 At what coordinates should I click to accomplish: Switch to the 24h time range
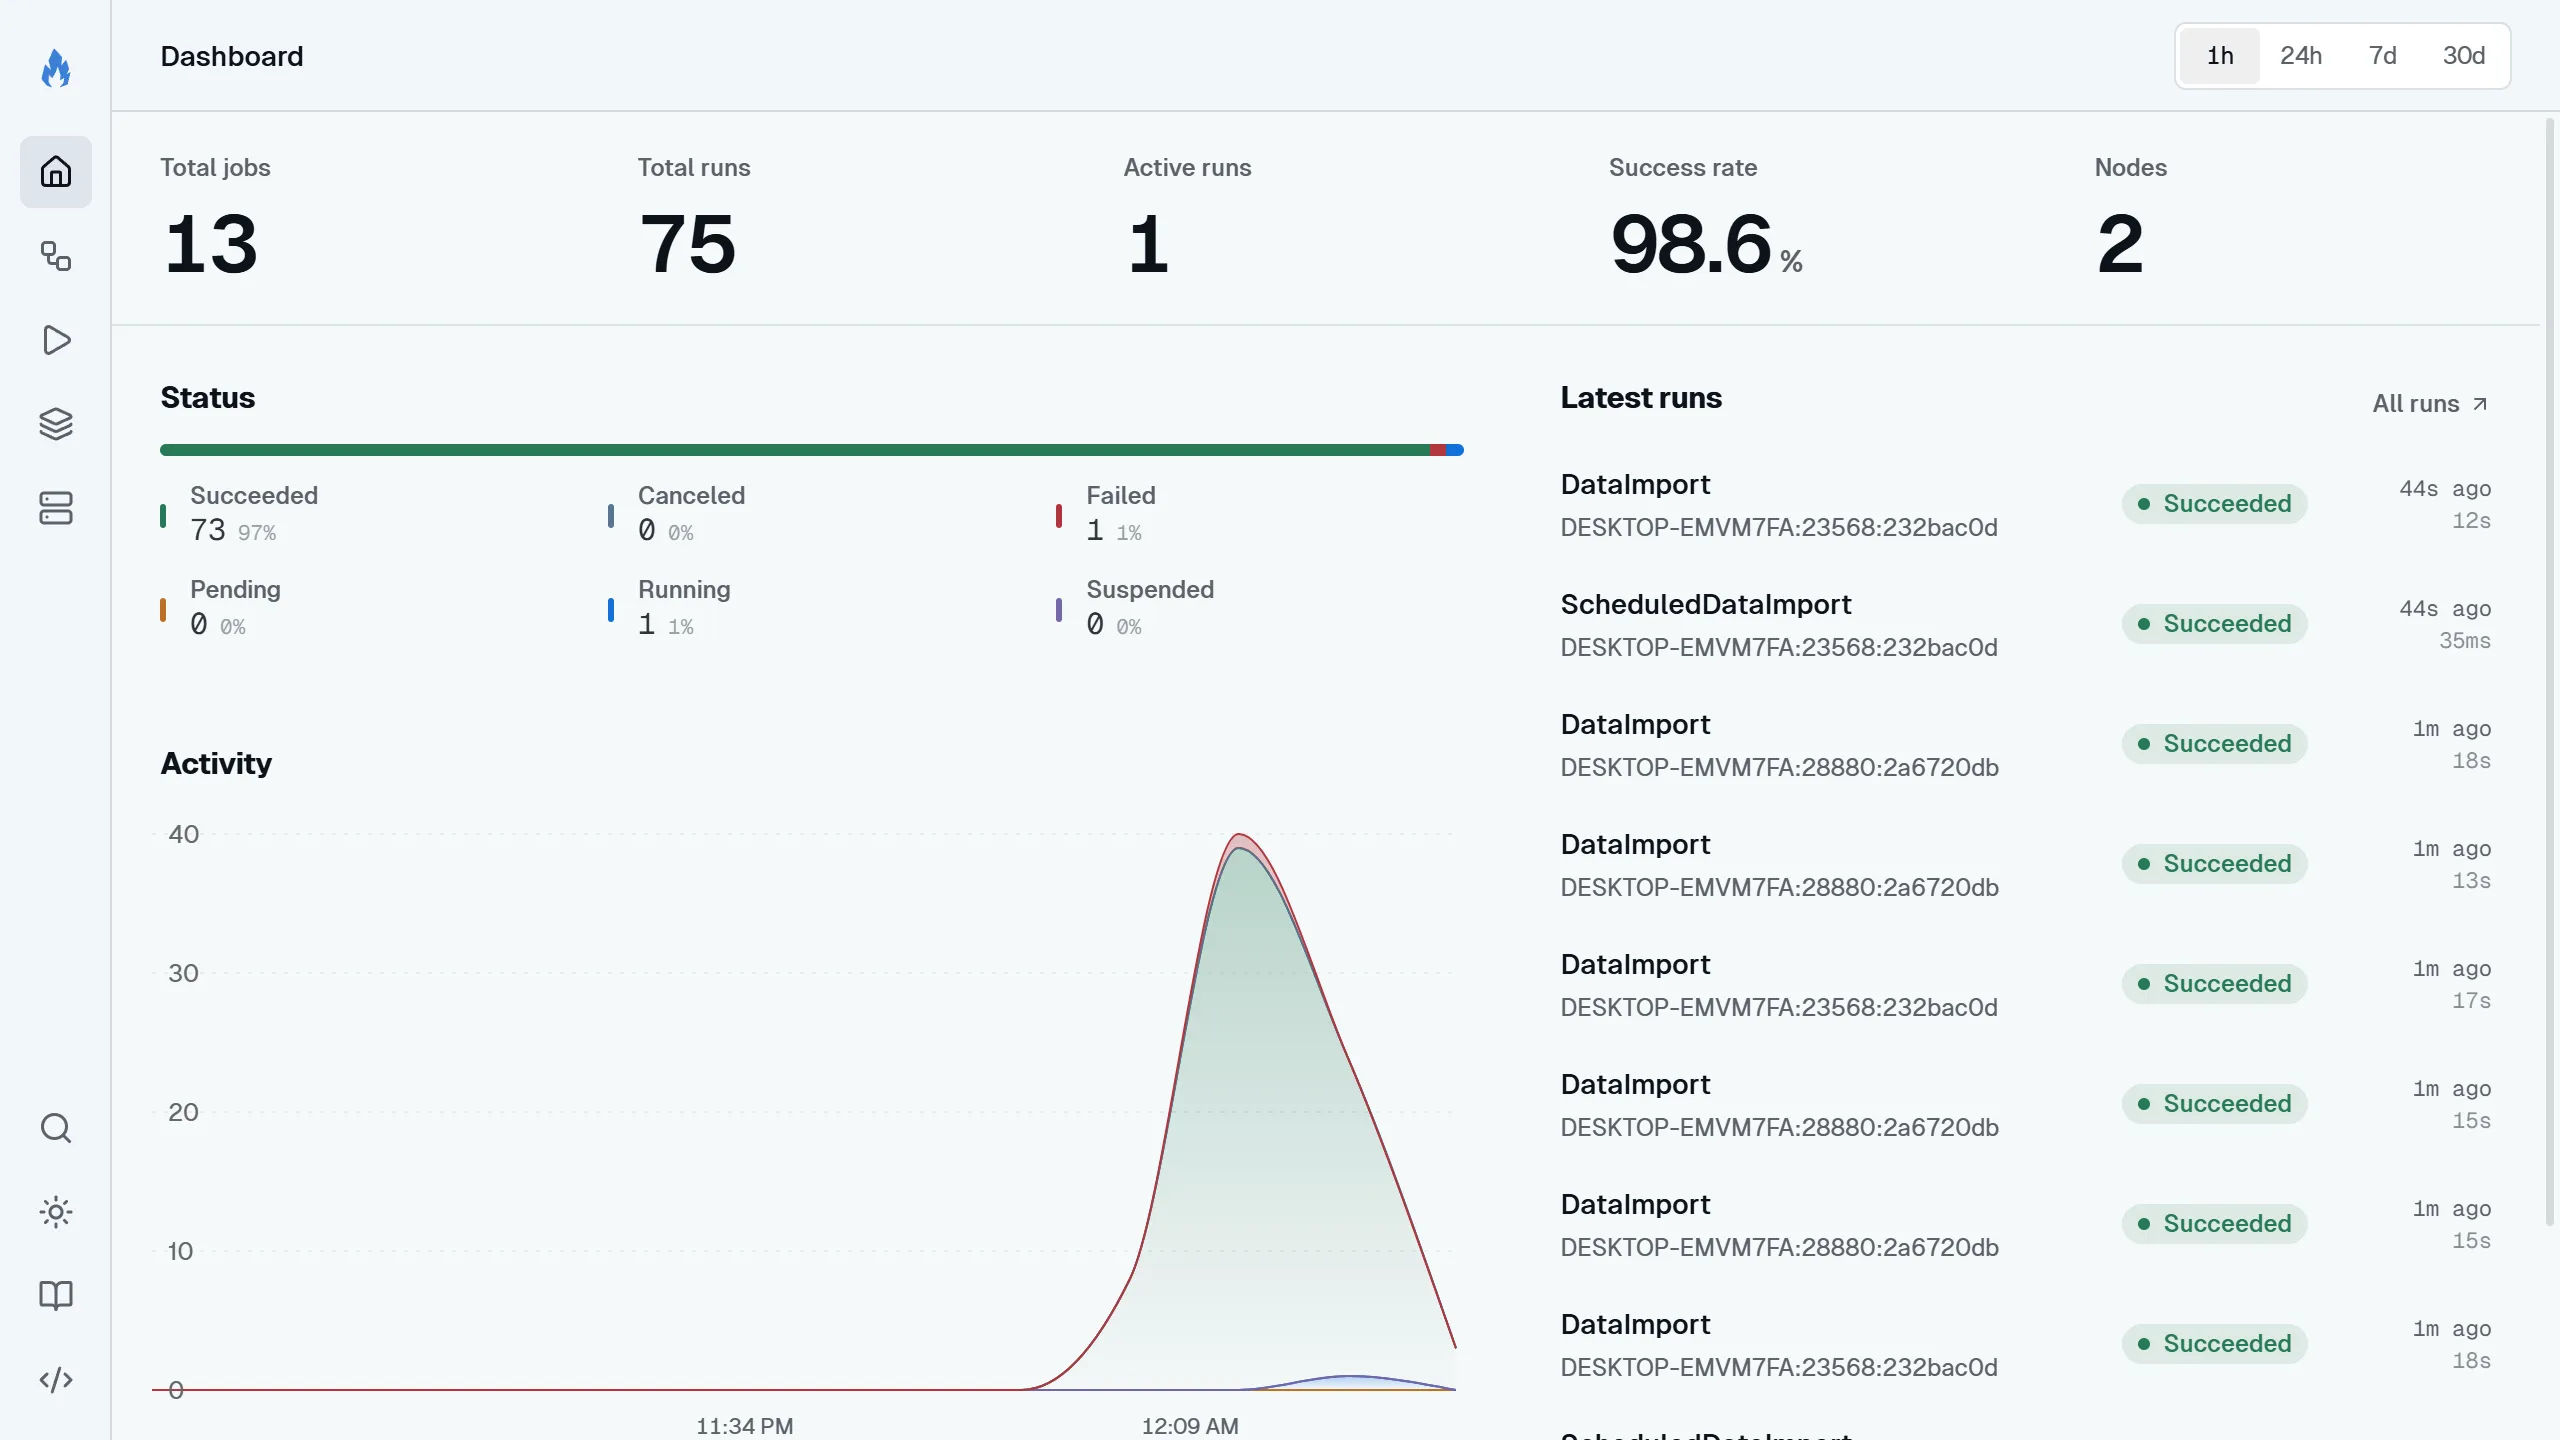point(2301,56)
